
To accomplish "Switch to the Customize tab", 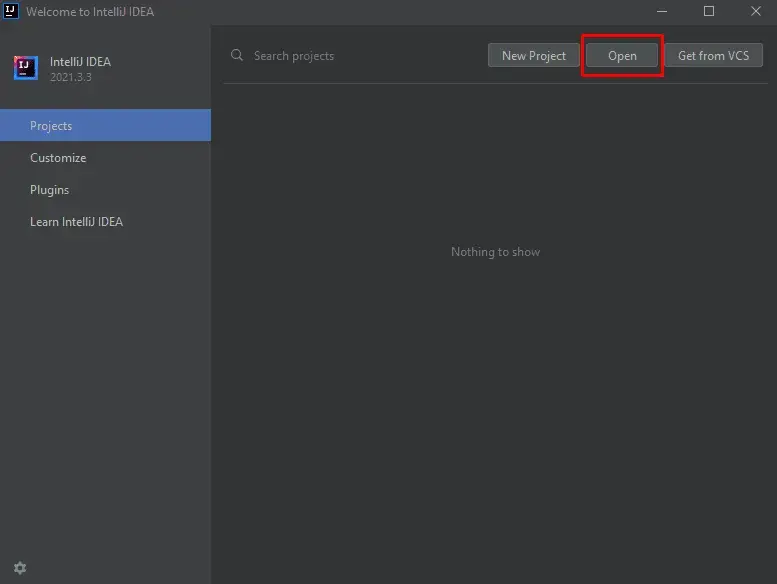I will (58, 158).
